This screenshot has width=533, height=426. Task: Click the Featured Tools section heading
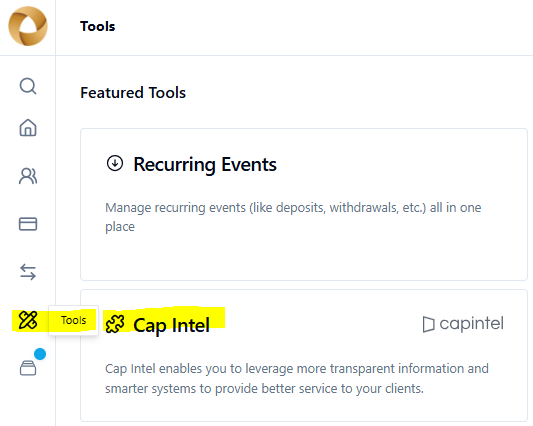[133, 92]
